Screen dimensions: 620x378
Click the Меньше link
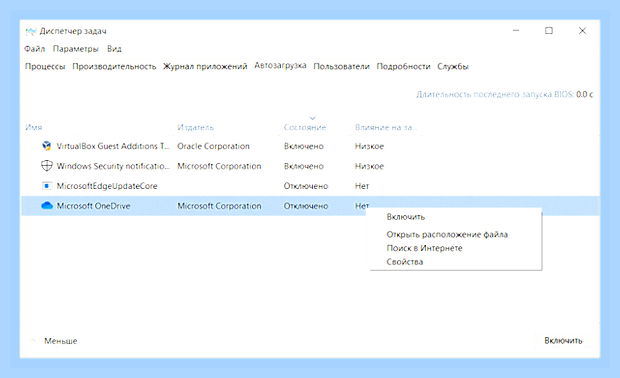pyautogui.click(x=60, y=341)
